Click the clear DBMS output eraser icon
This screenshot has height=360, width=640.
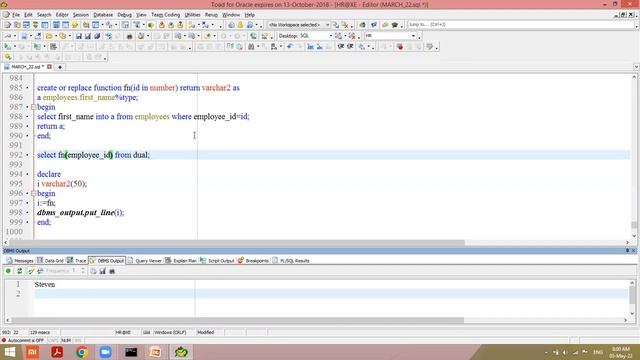click(x=31, y=271)
